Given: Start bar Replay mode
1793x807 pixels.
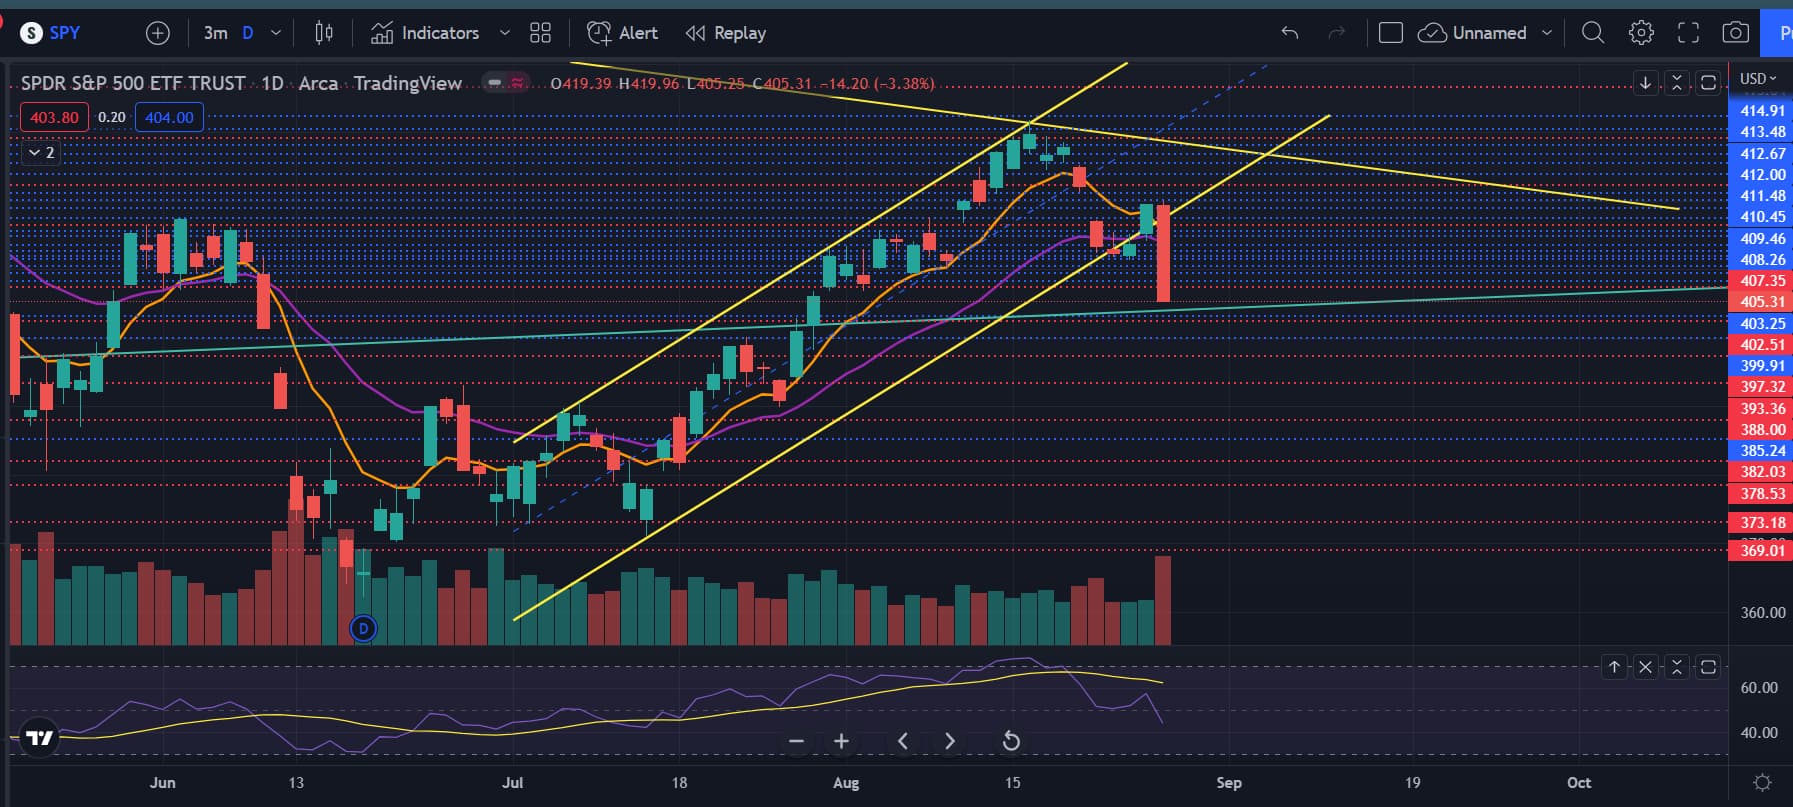Looking at the screenshot, I should 726,33.
